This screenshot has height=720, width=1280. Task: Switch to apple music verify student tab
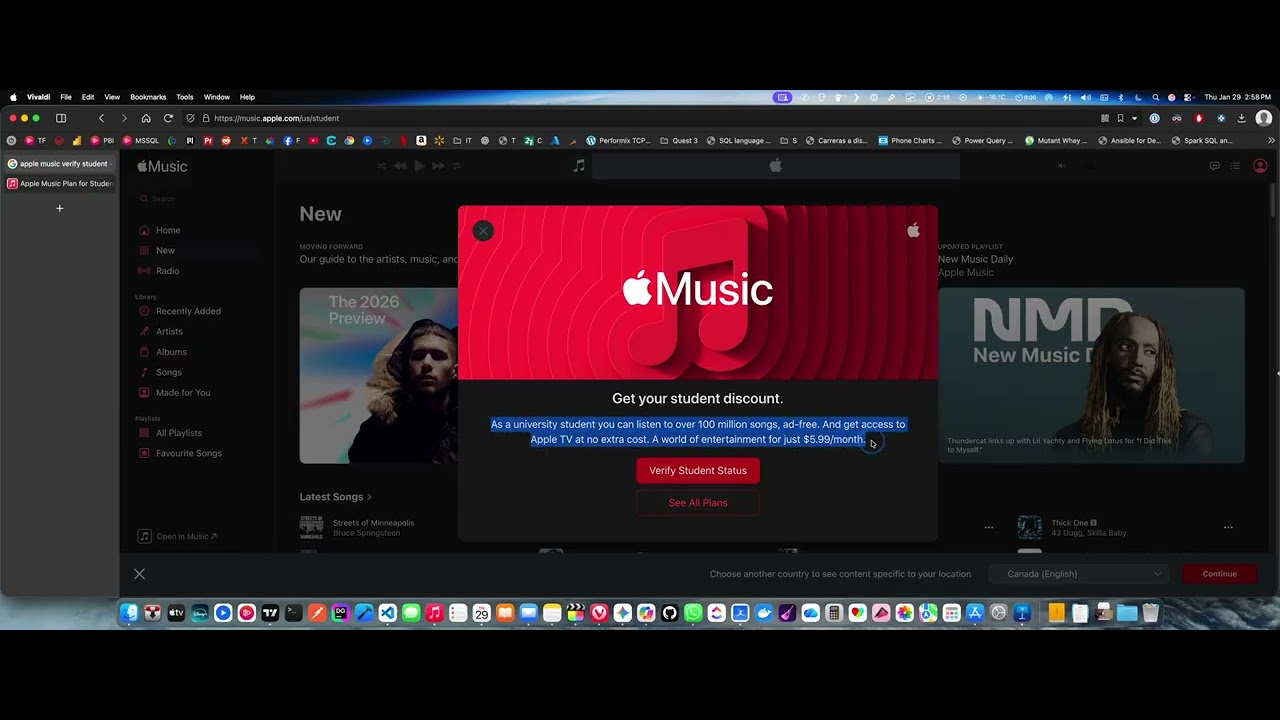point(60,164)
